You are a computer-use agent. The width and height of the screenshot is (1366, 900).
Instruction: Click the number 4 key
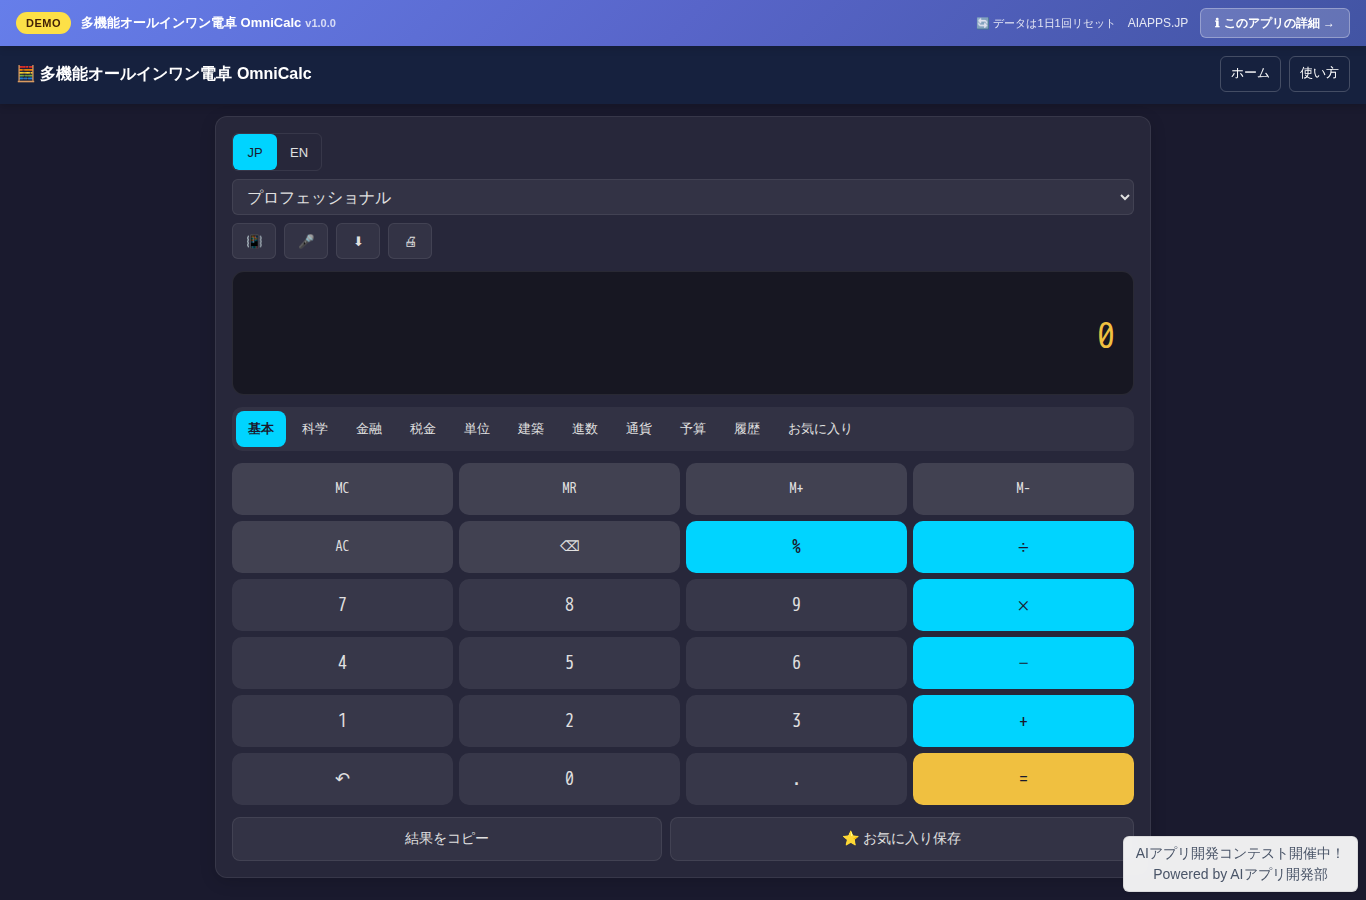coord(342,663)
